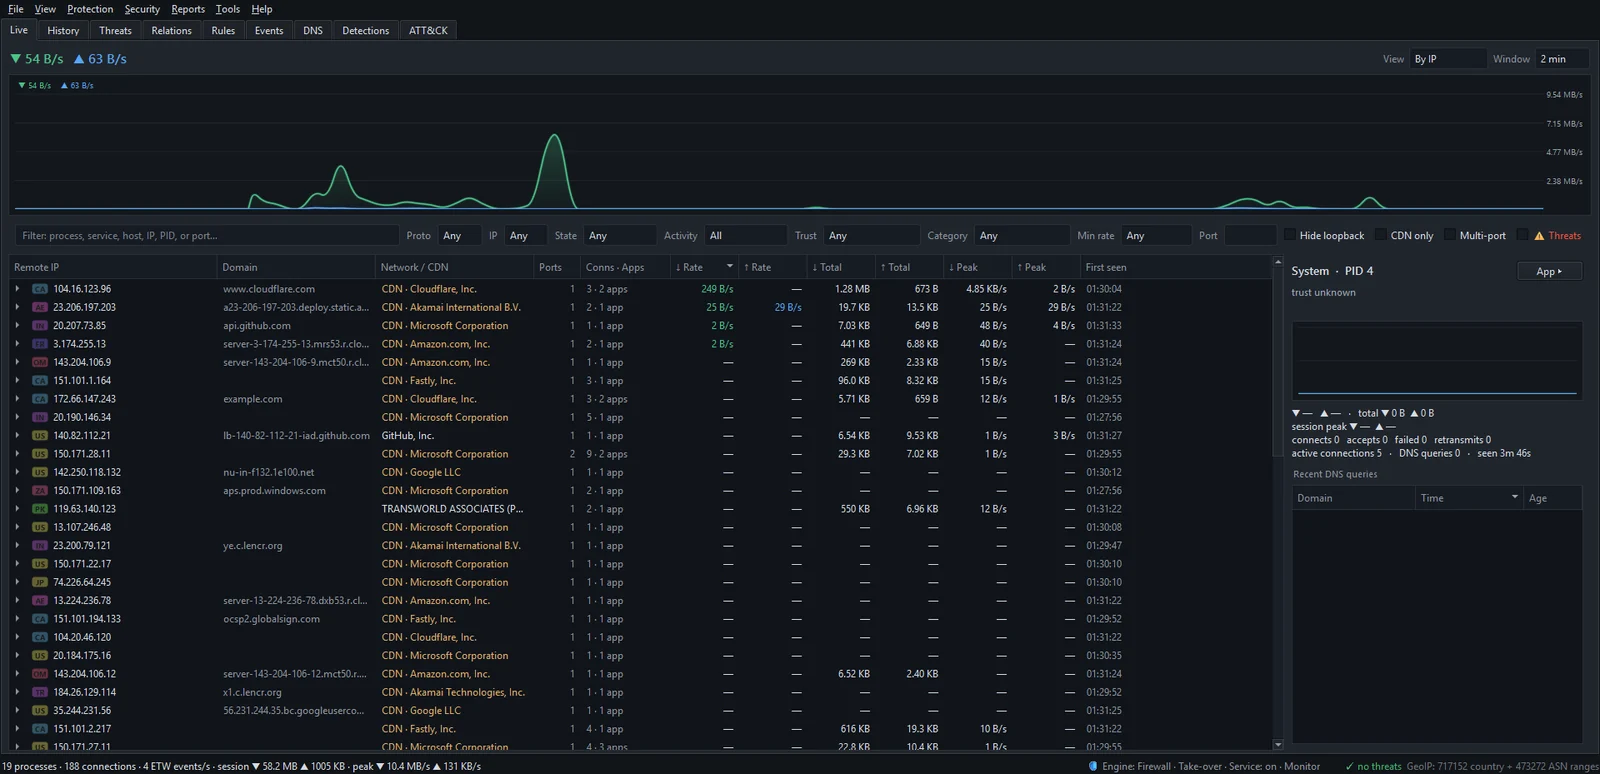Image resolution: width=1600 pixels, height=774 pixels.
Task: Click the sort arrow on the down Rate column
Action: (730, 267)
